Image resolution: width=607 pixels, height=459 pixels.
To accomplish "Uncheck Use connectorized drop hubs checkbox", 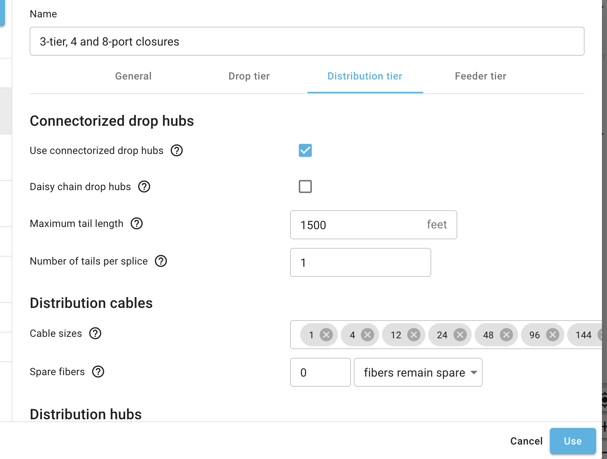I will coord(305,150).
